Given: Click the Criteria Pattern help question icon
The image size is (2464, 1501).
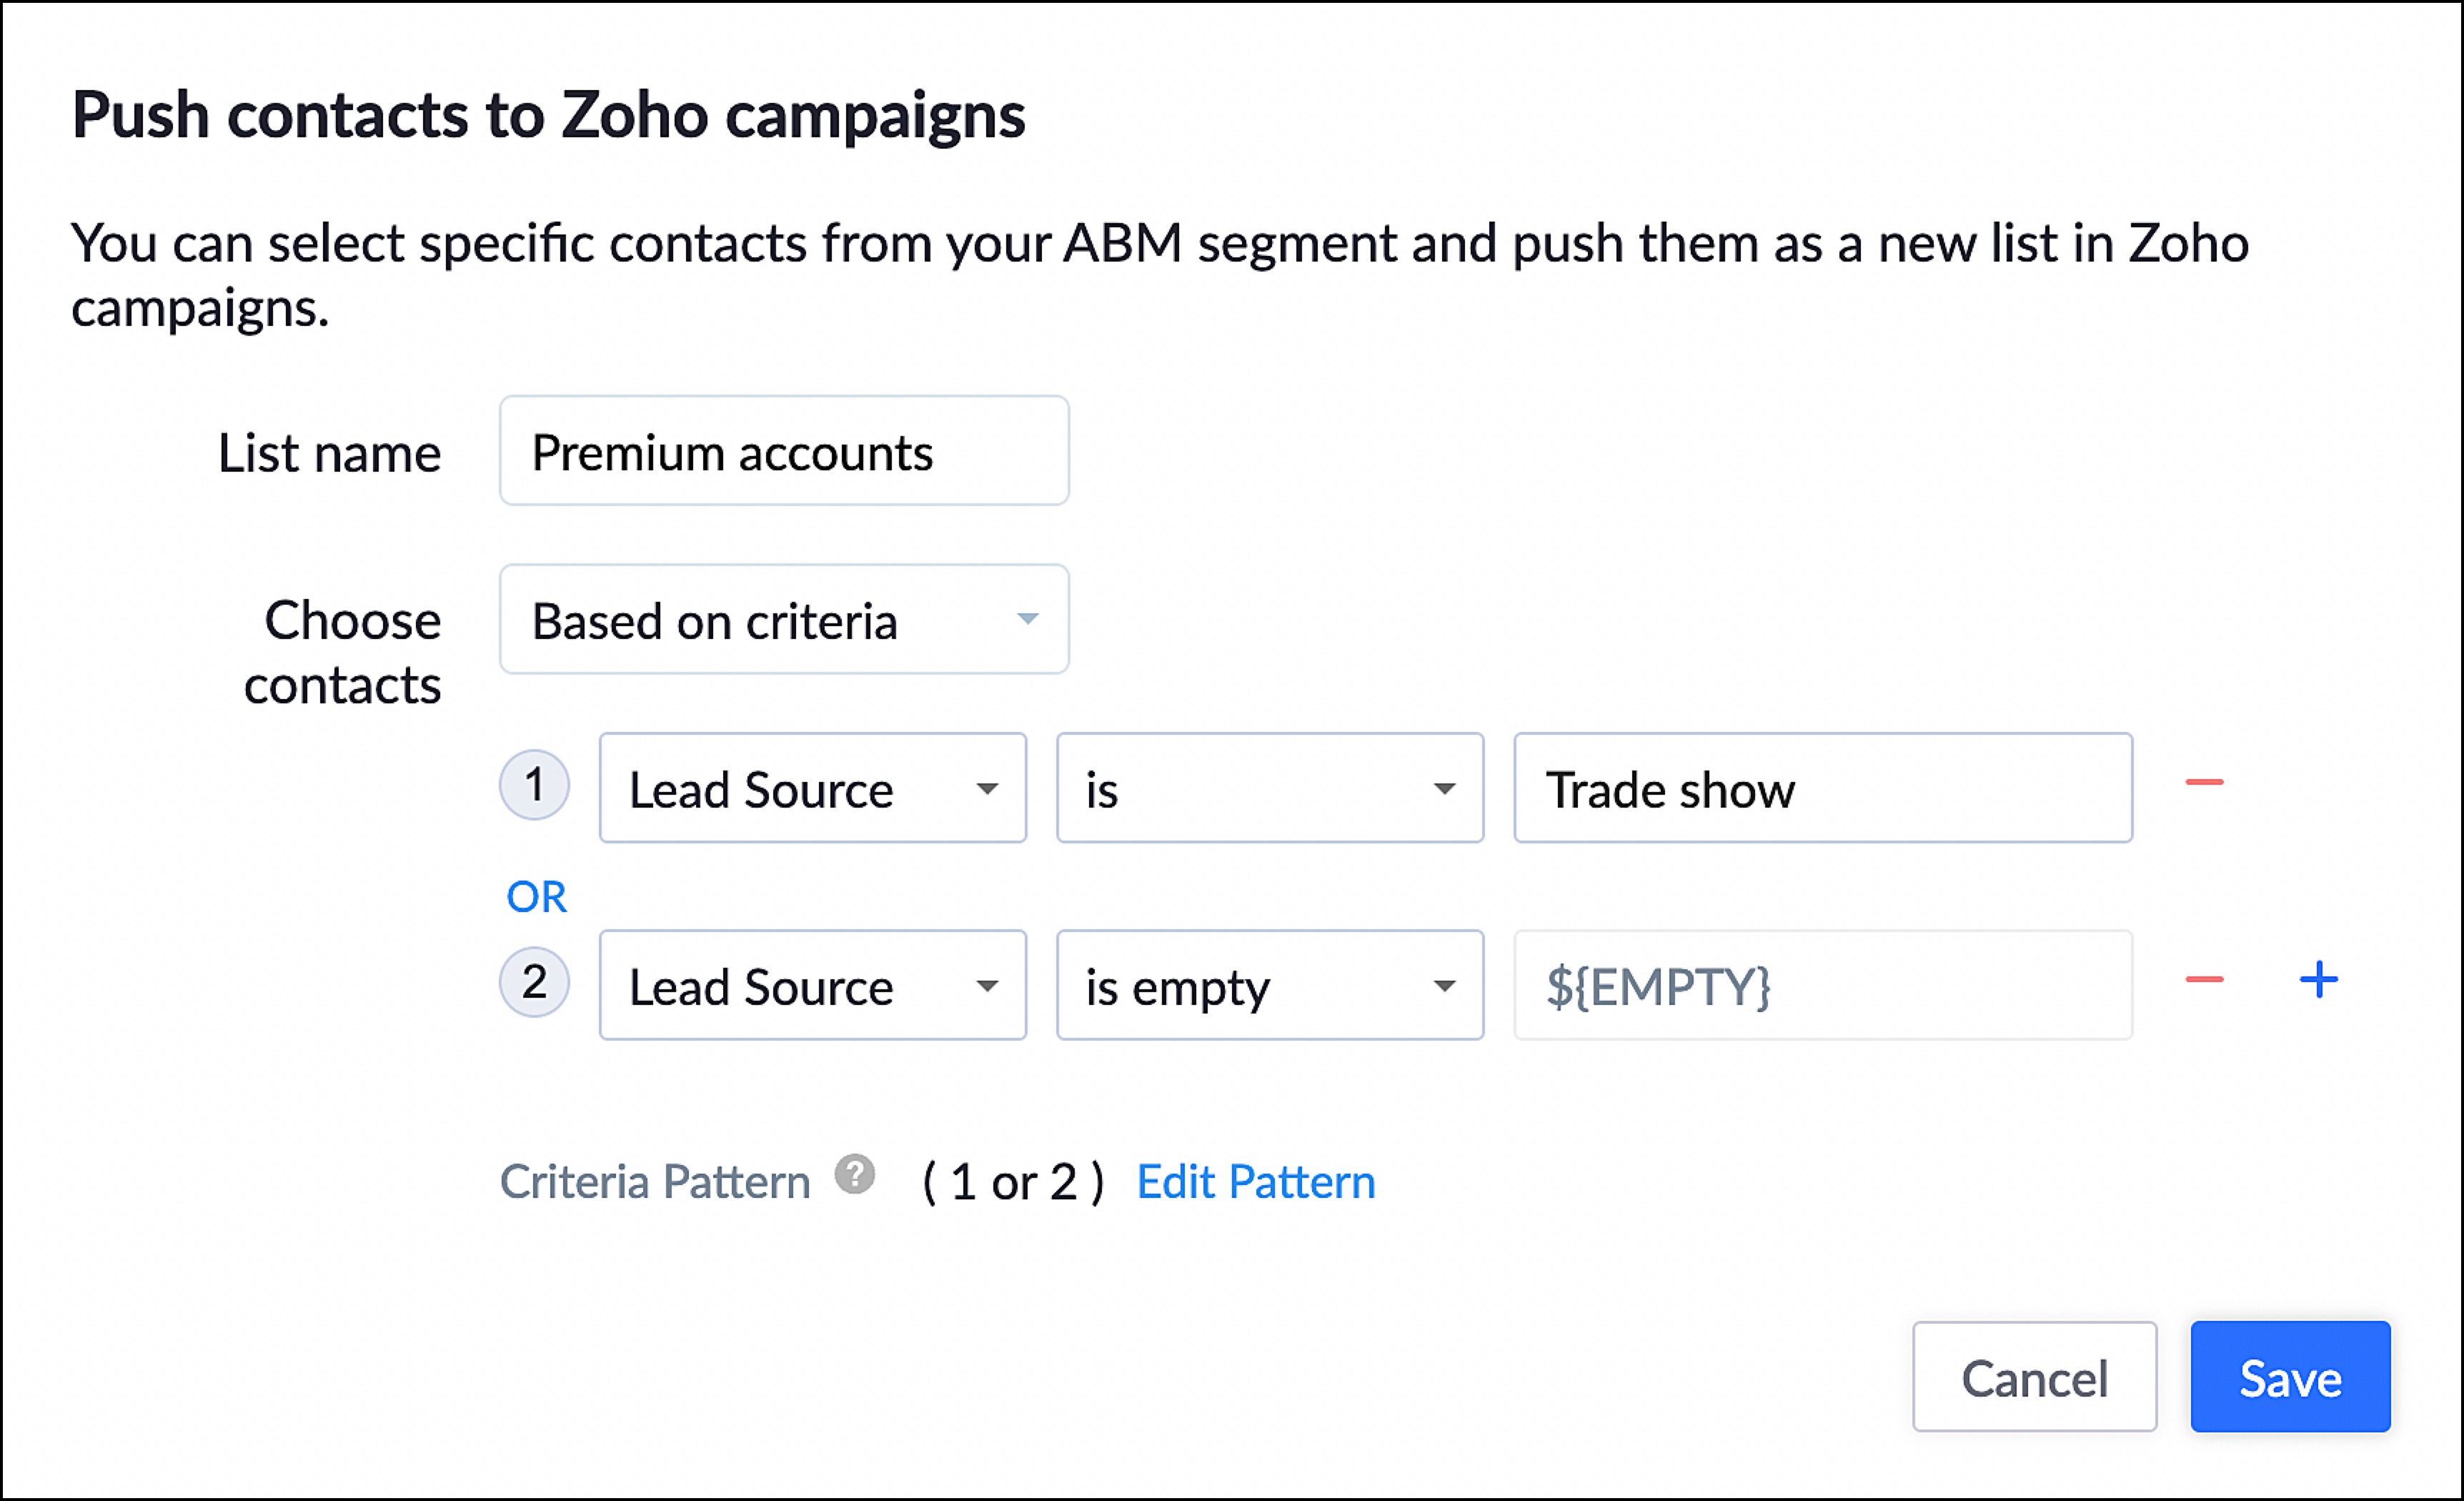Looking at the screenshot, I should click(x=855, y=1175).
